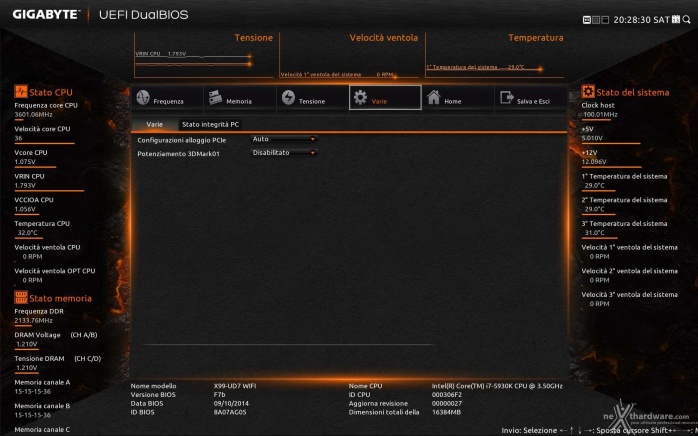
Task: Click the Temperatura graph header
Action: 536,38
